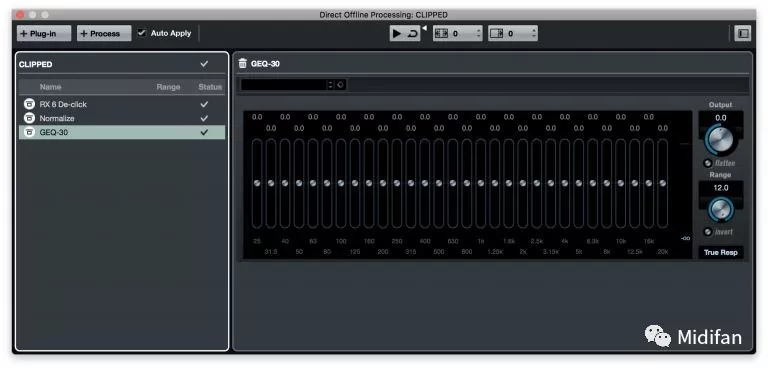768x369 pixels.
Task: Click the Name column header
Action: (50, 87)
